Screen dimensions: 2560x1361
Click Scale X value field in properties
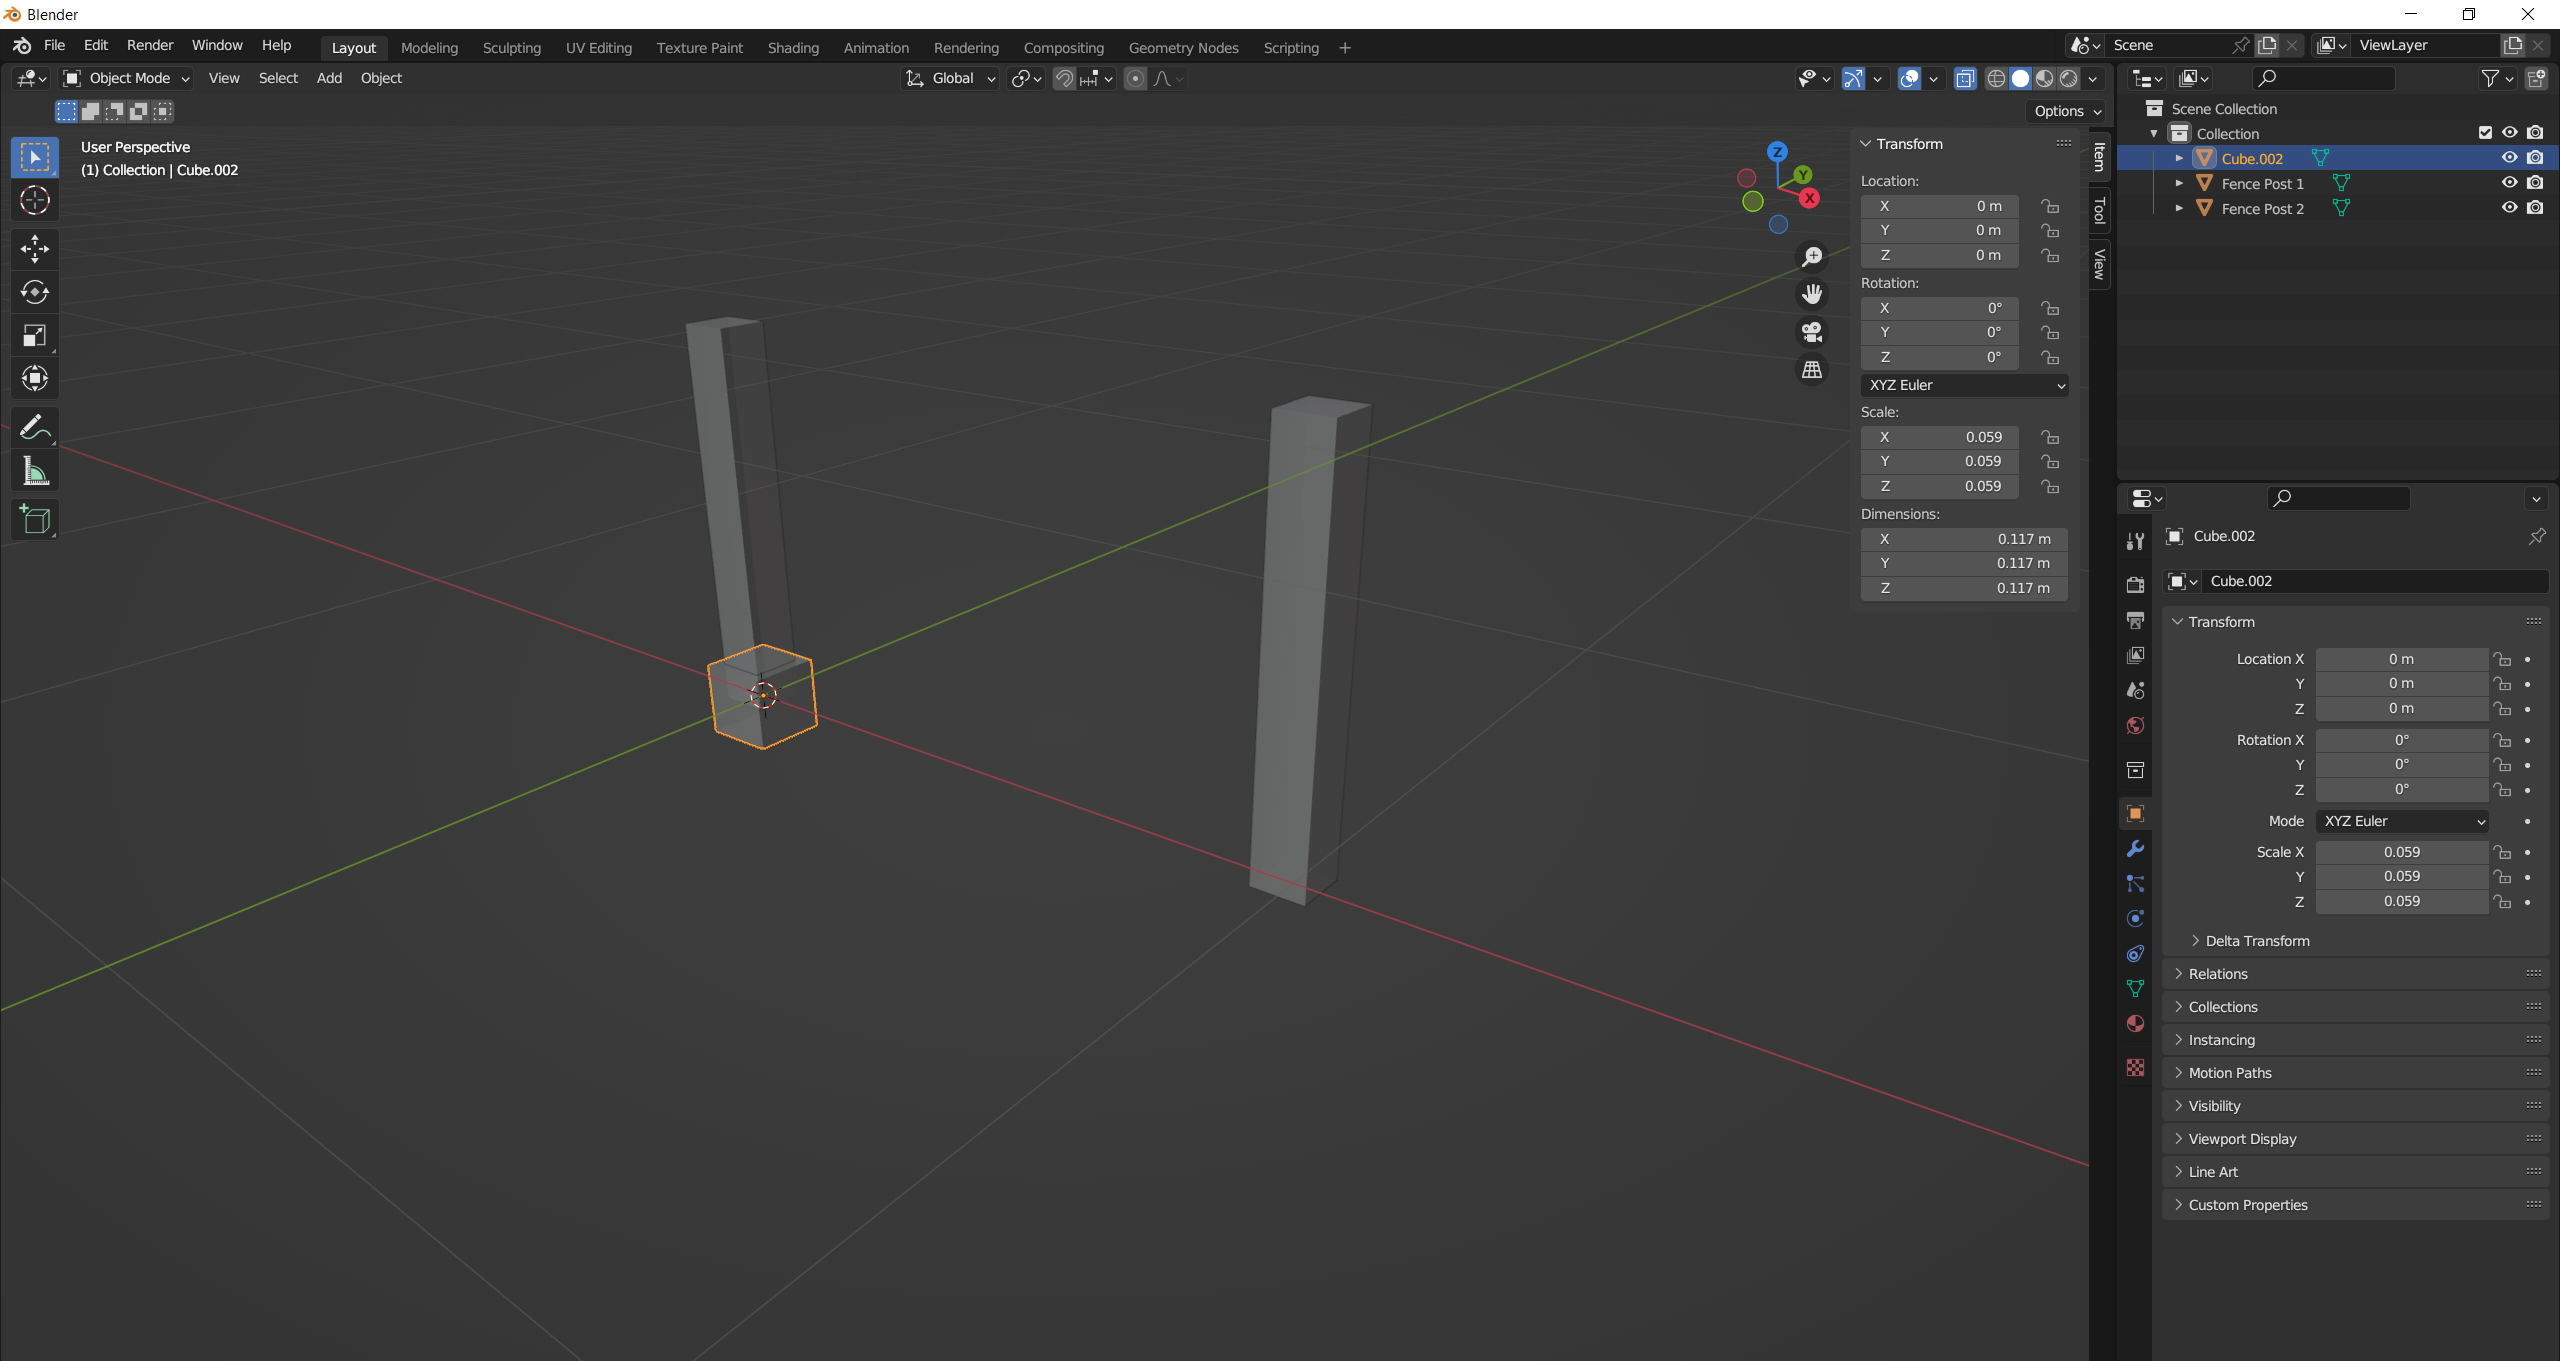click(2401, 852)
